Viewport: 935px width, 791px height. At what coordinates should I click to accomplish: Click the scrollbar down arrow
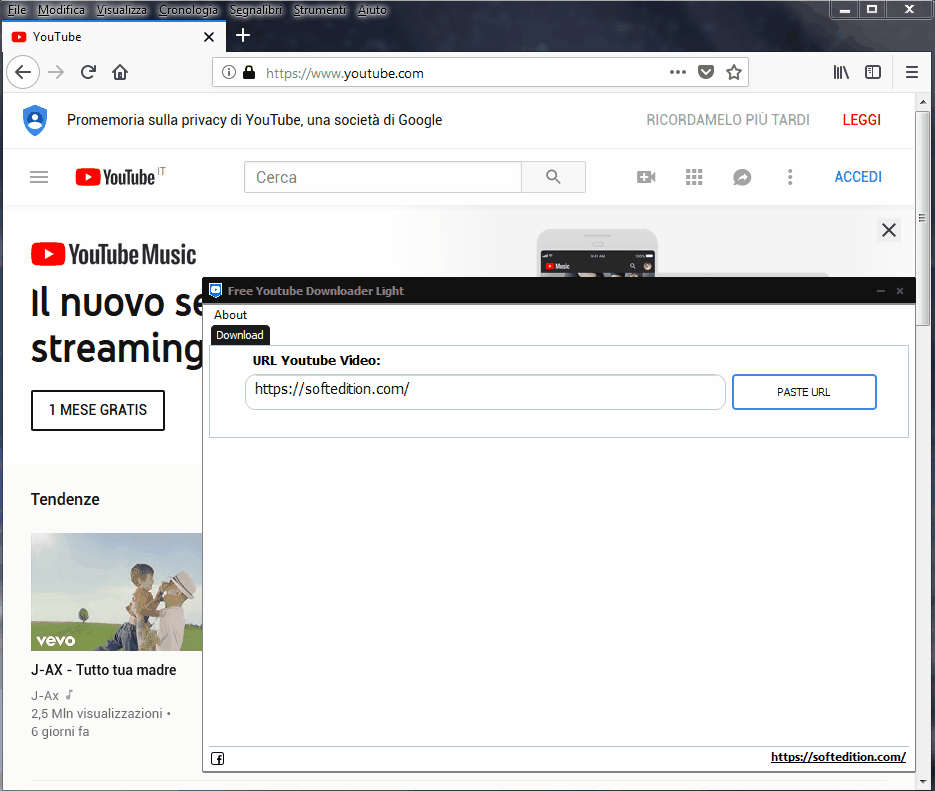click(922, 781)
